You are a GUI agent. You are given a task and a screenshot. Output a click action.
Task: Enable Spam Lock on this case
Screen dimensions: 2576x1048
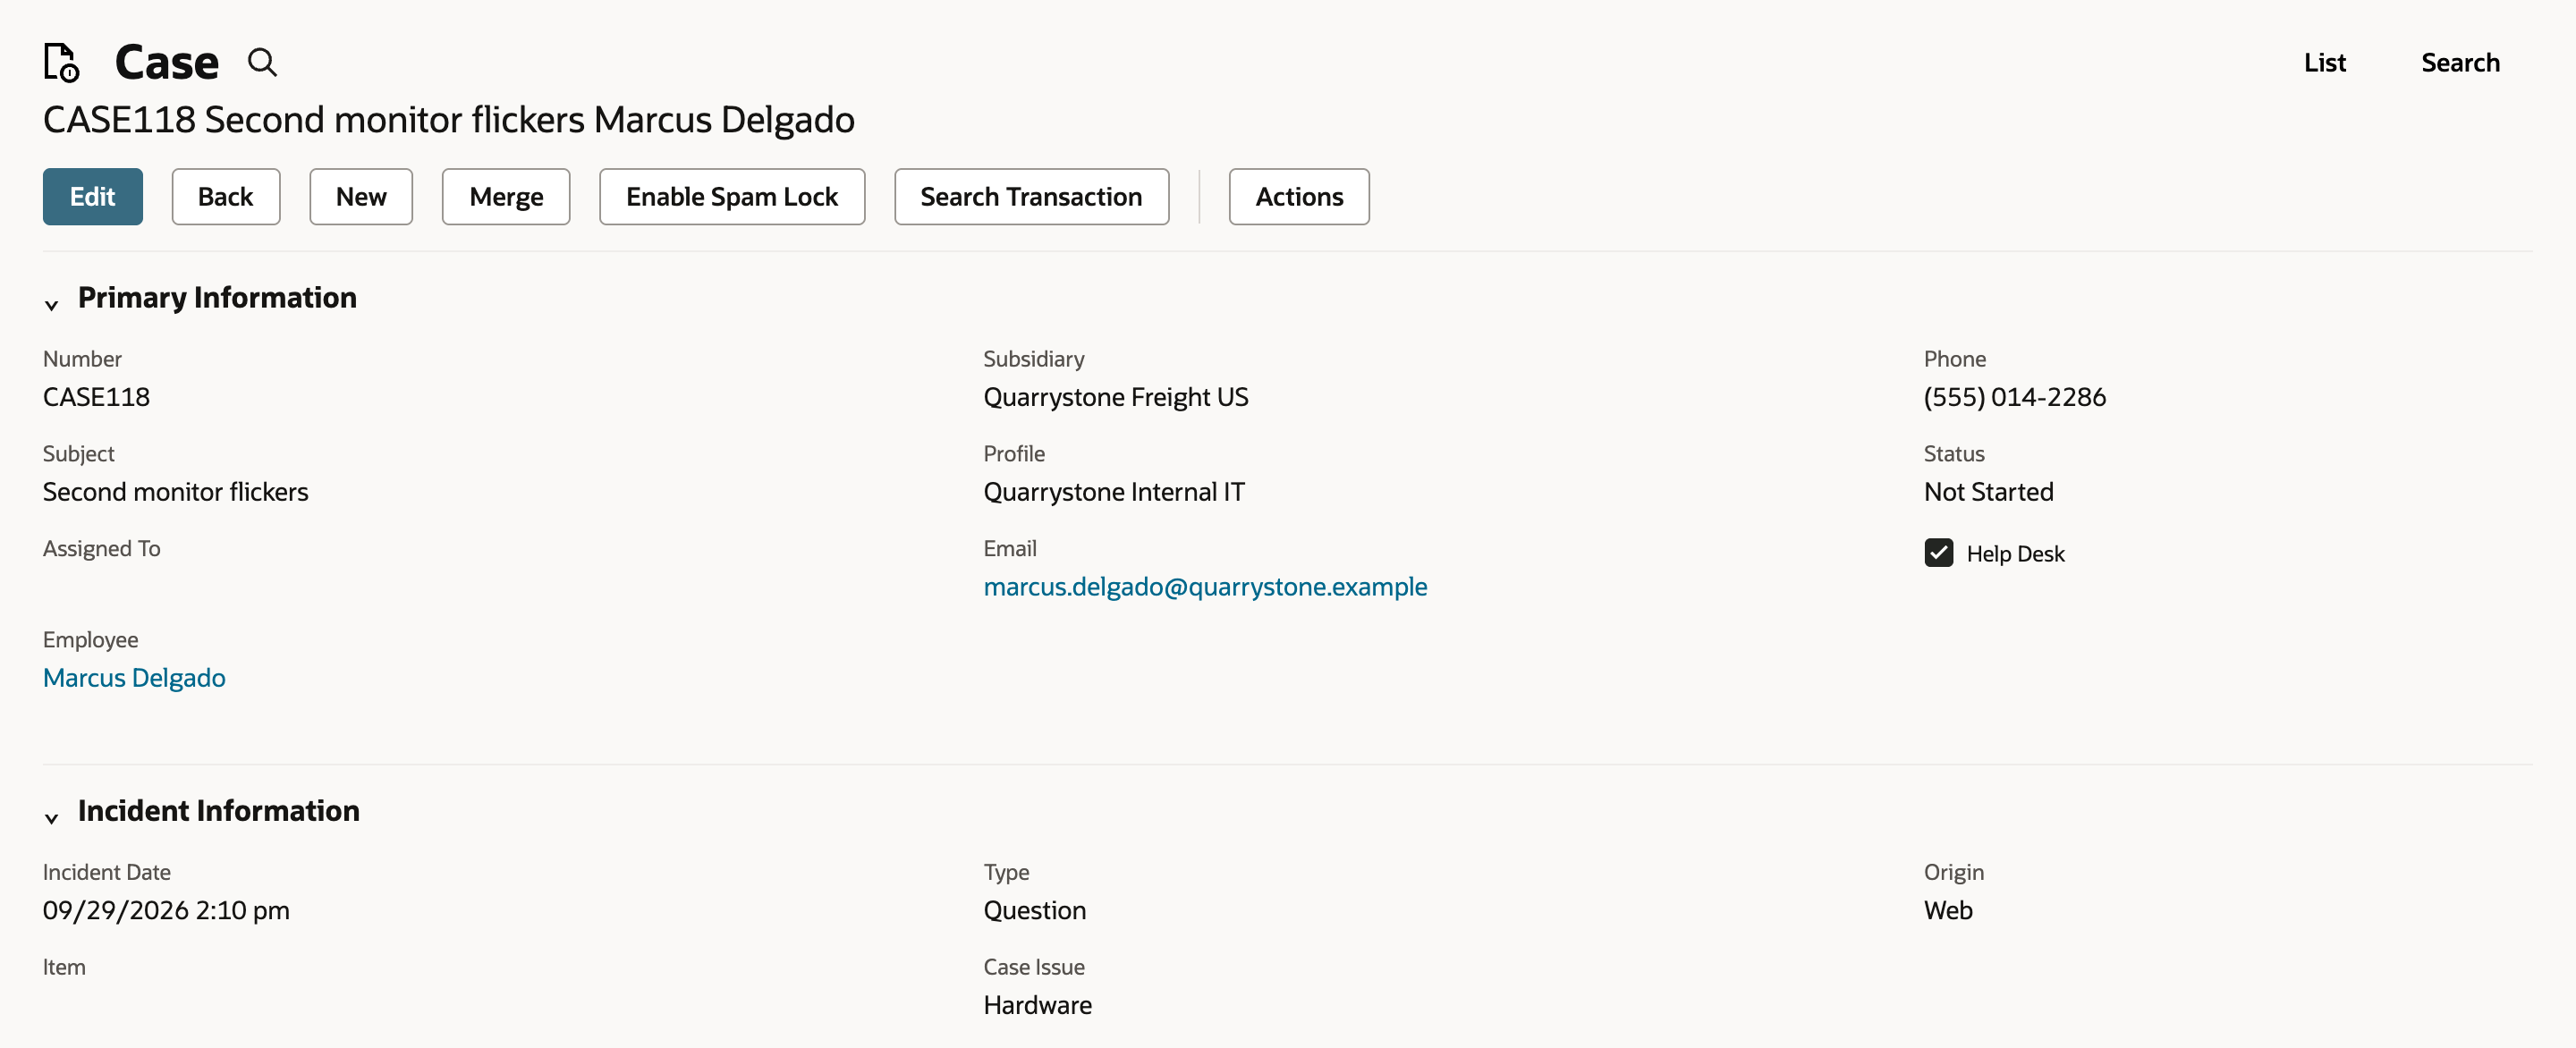tap(732, 197)
